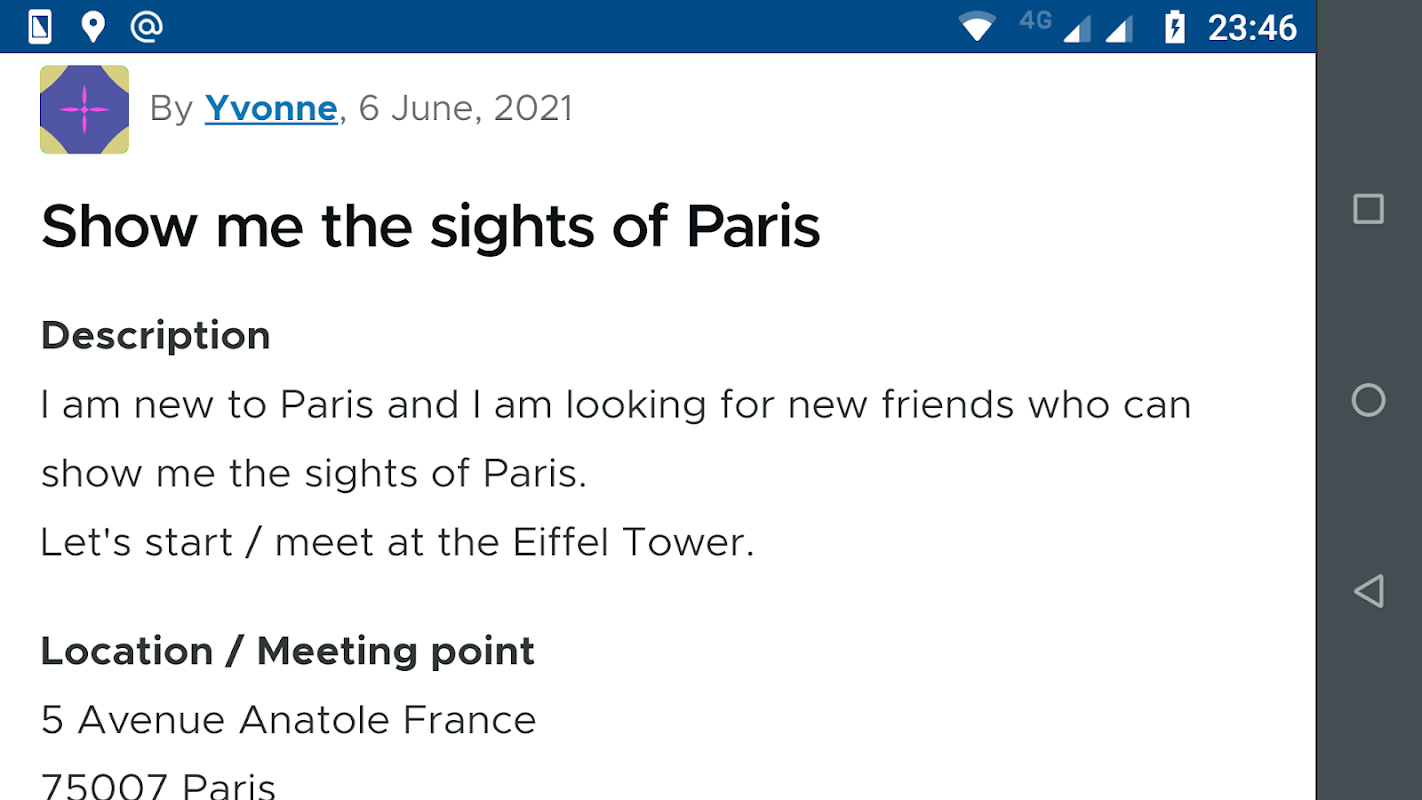Click the "75007 Paris" postal code line

[158, 785]
